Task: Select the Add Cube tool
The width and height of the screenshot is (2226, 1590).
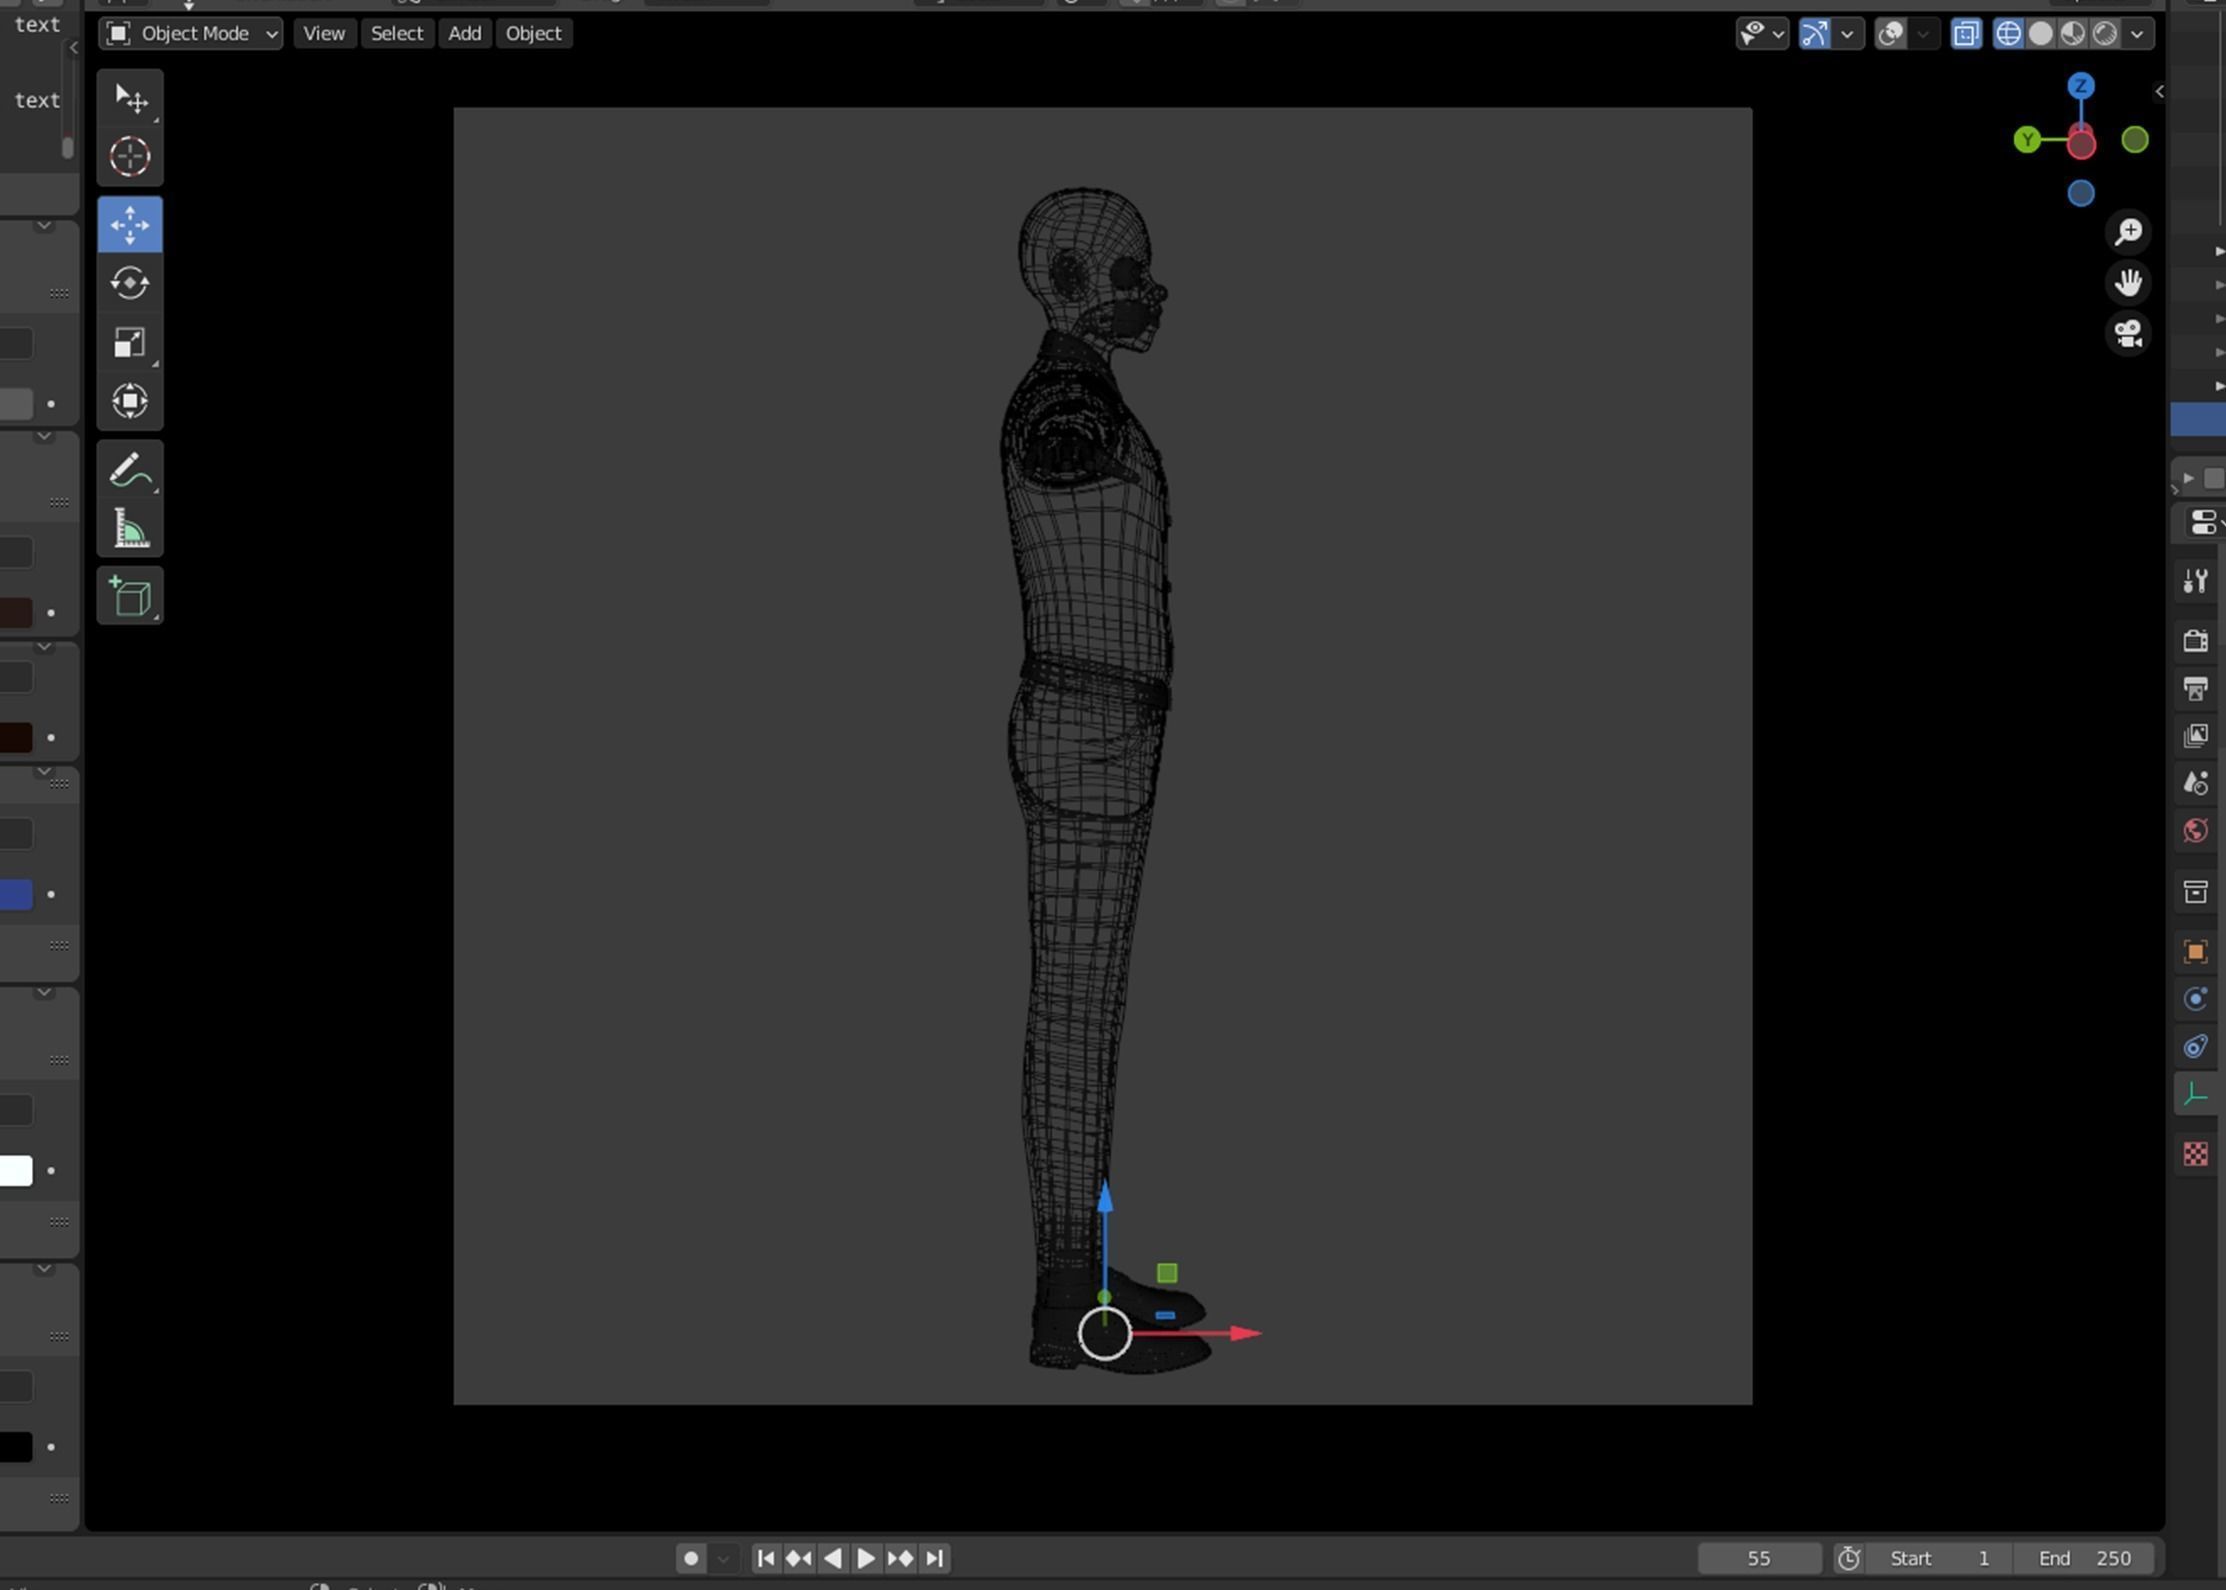Action: 130,597
